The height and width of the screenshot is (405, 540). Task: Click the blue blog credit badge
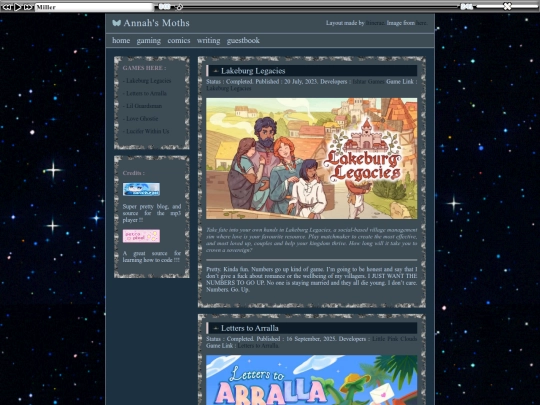click(x=141, y=189)
